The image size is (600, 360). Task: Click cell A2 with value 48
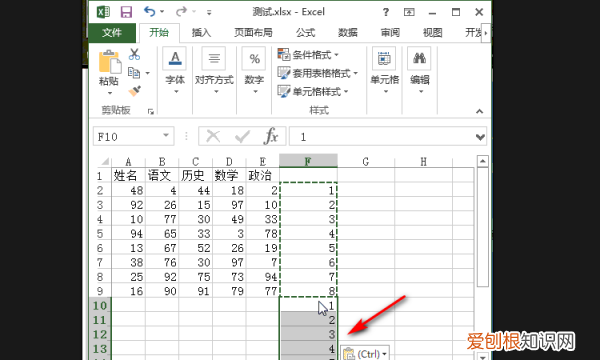point(128,190)
